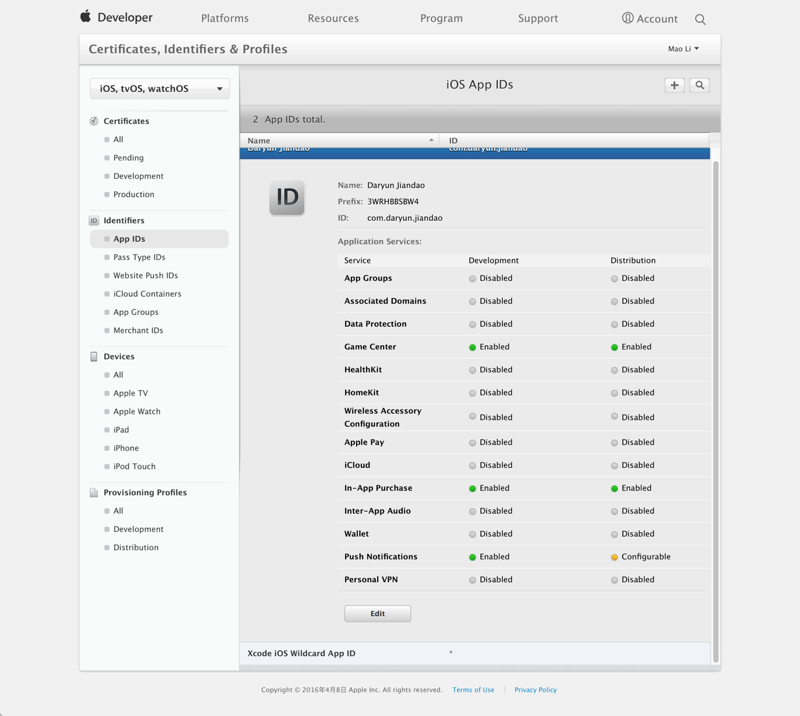Open Platforms menu
800x716 pixels.
225,18
